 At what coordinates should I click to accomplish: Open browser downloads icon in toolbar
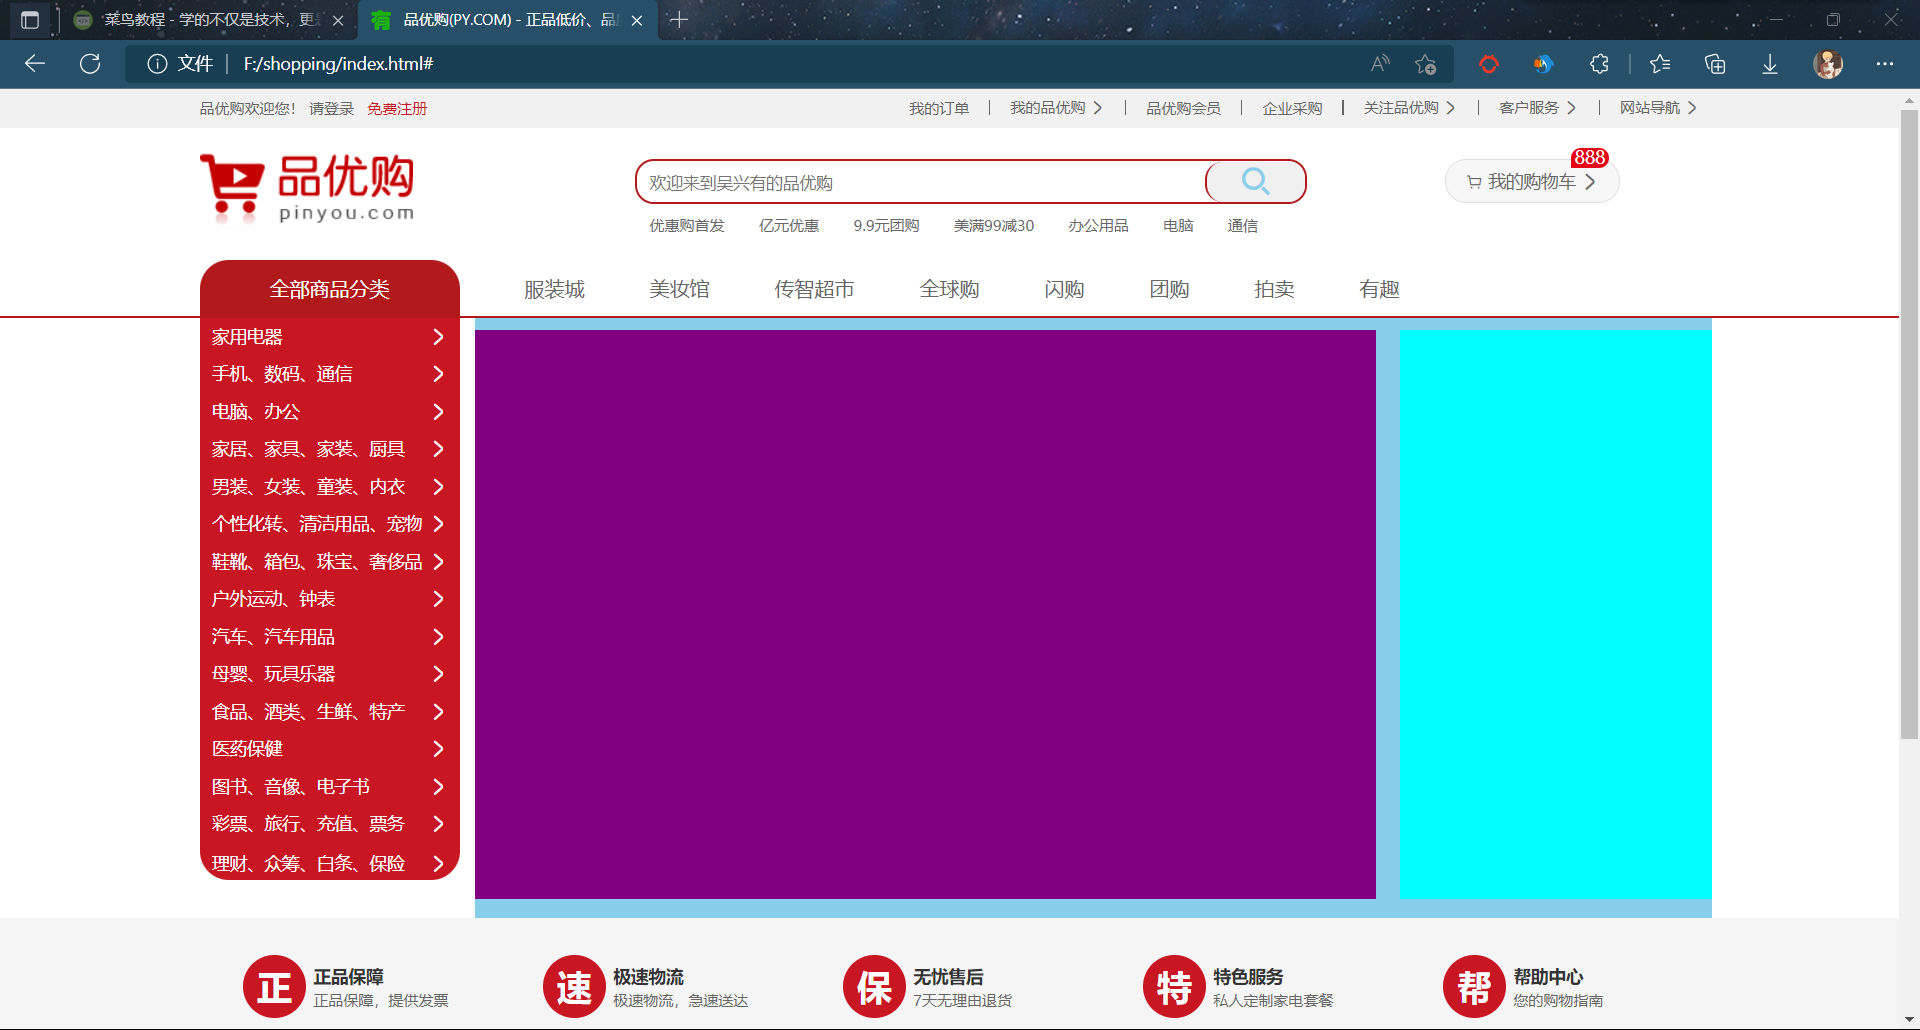click(1769, 64)
